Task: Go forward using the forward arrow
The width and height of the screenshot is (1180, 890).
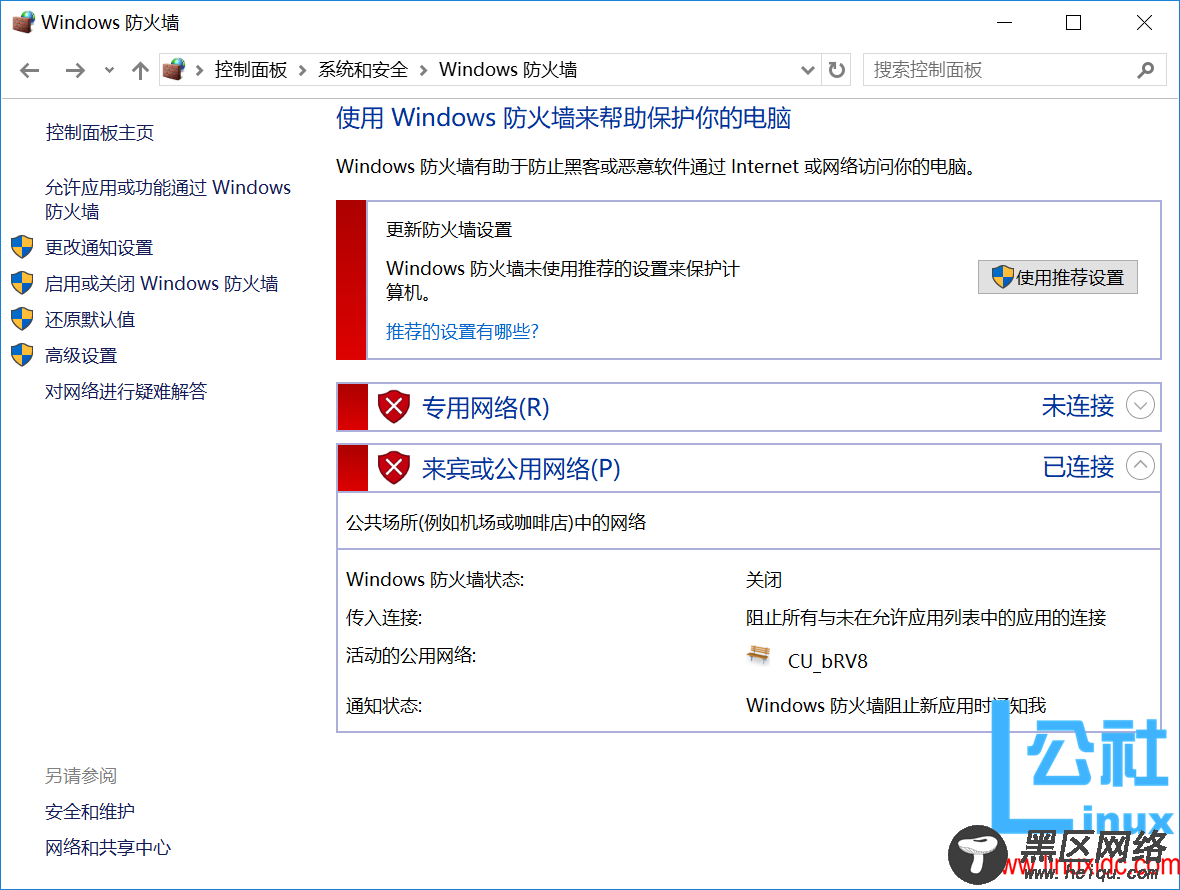Action: (x=75, y=71)
